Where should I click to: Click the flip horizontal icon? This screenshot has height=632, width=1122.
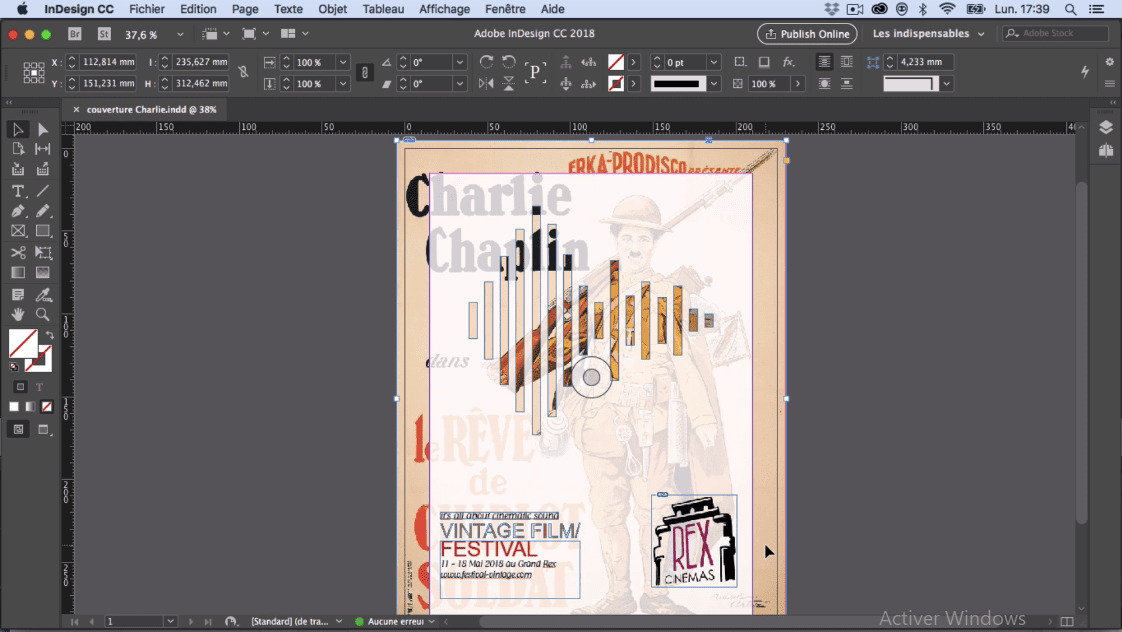486,84
